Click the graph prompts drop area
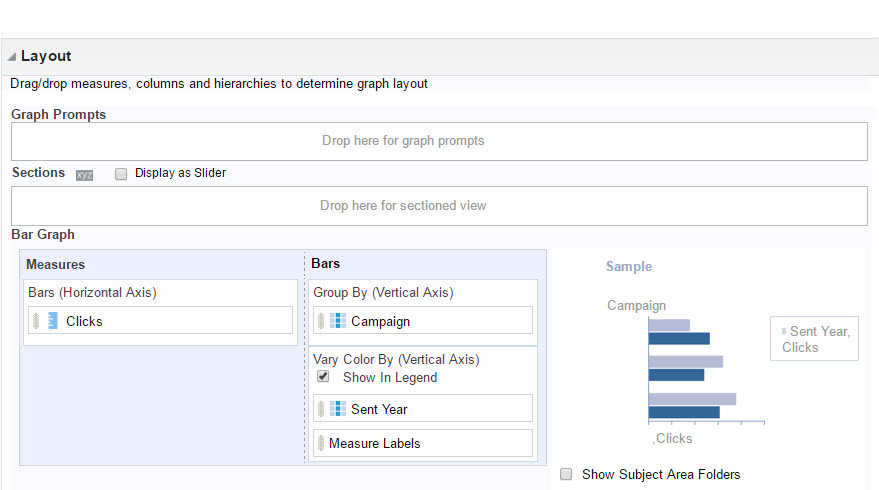Image resolution: width=879 pixels, height=490 pixels. 439,141
